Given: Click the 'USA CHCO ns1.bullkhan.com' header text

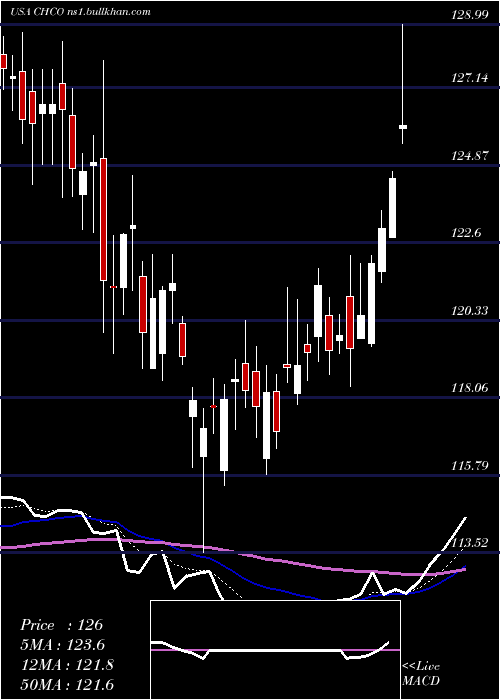Looking at the screenshot, I should coord(82,12).
